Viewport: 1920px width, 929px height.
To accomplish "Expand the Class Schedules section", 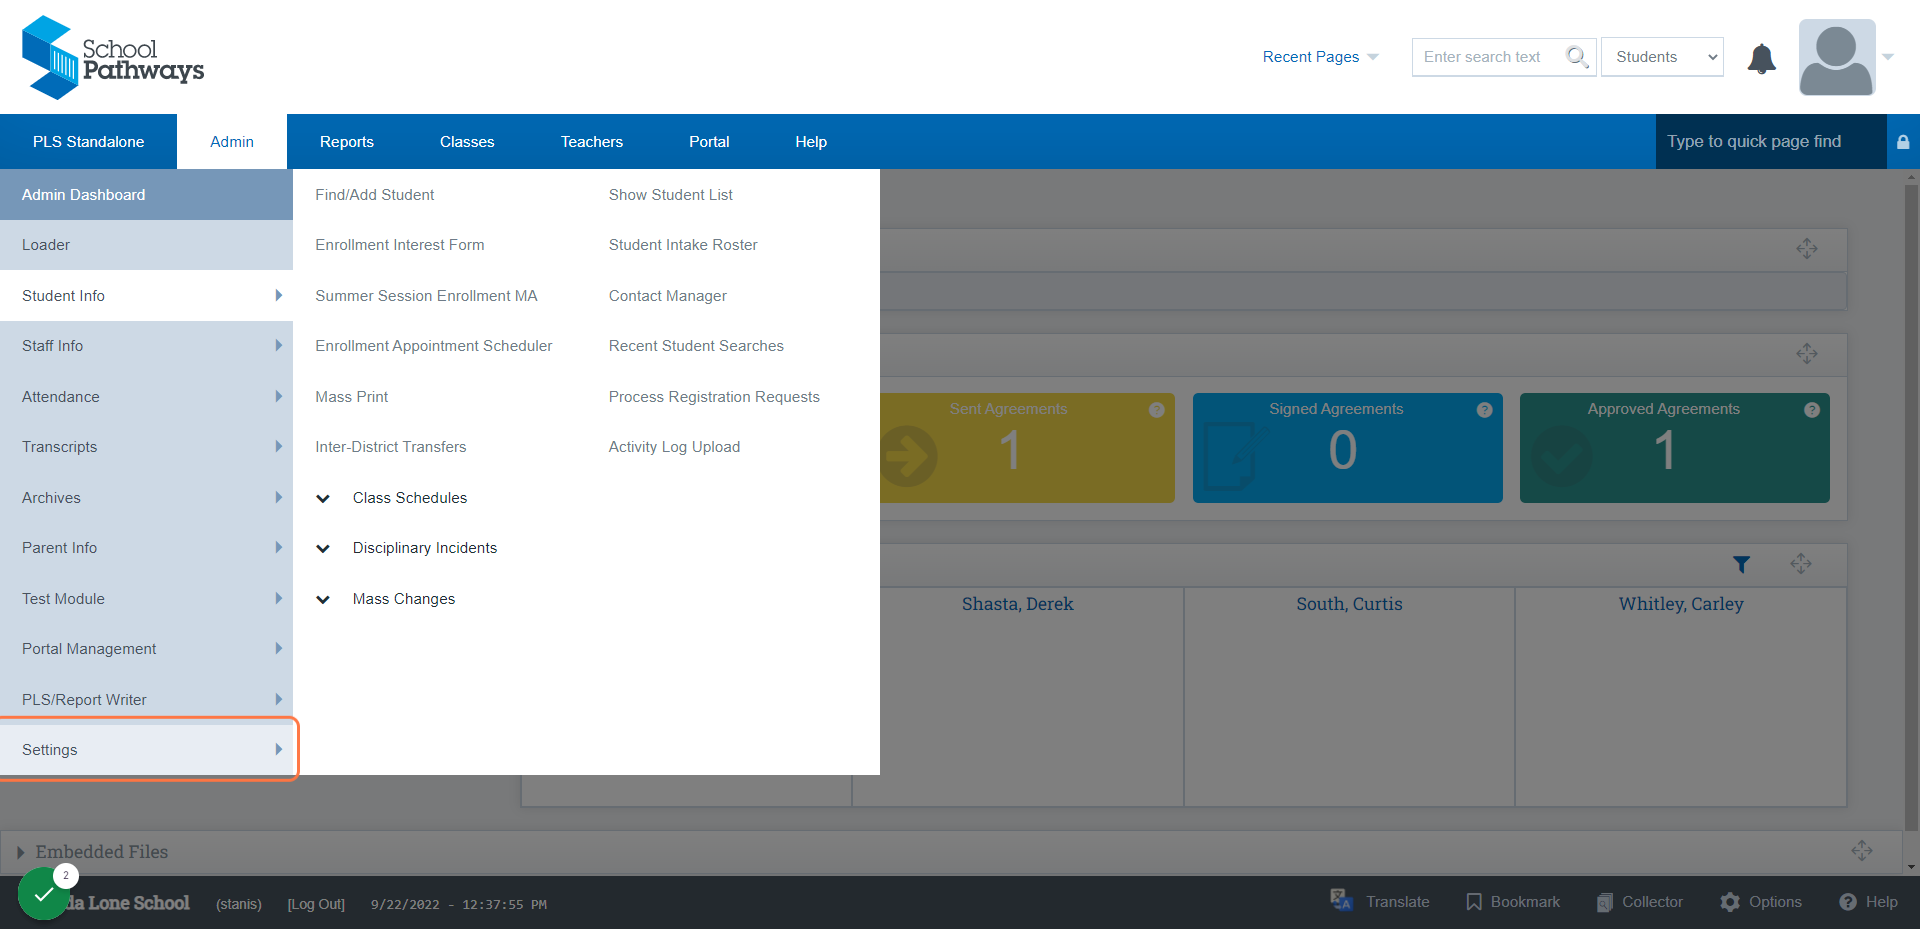I will coord(323,499).
